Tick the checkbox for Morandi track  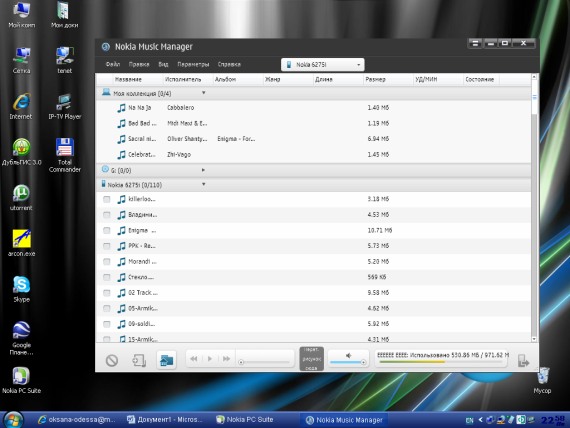pyautogui.click(x=107, y=262)
